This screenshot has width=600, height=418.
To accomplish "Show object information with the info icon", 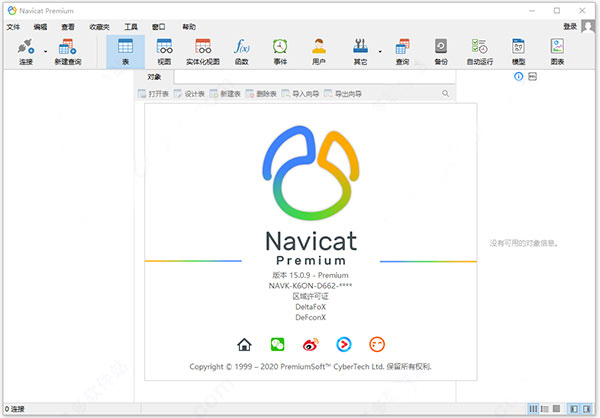I will 518,77.
